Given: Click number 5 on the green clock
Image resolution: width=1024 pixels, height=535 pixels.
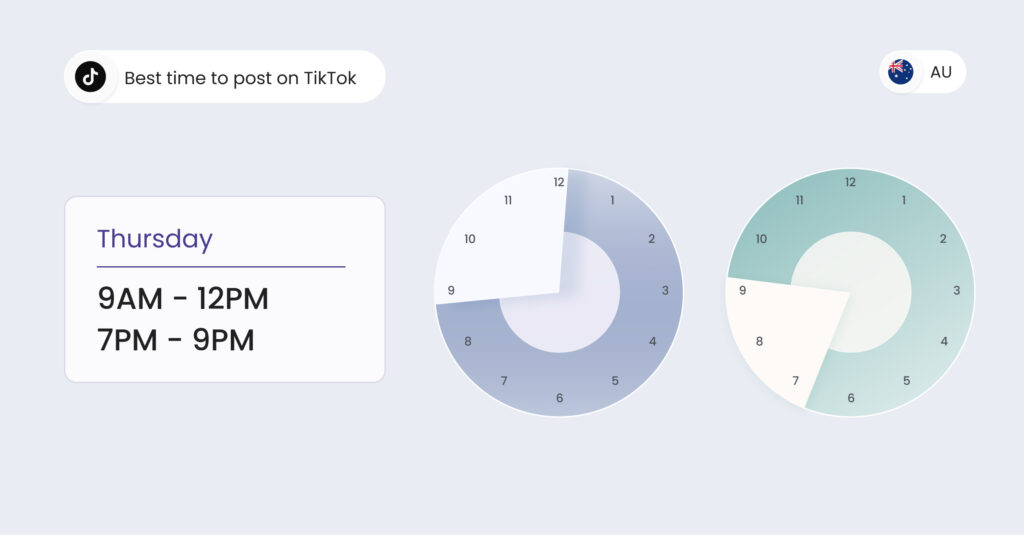Looking at the screenshot, I should pos(907,381).
